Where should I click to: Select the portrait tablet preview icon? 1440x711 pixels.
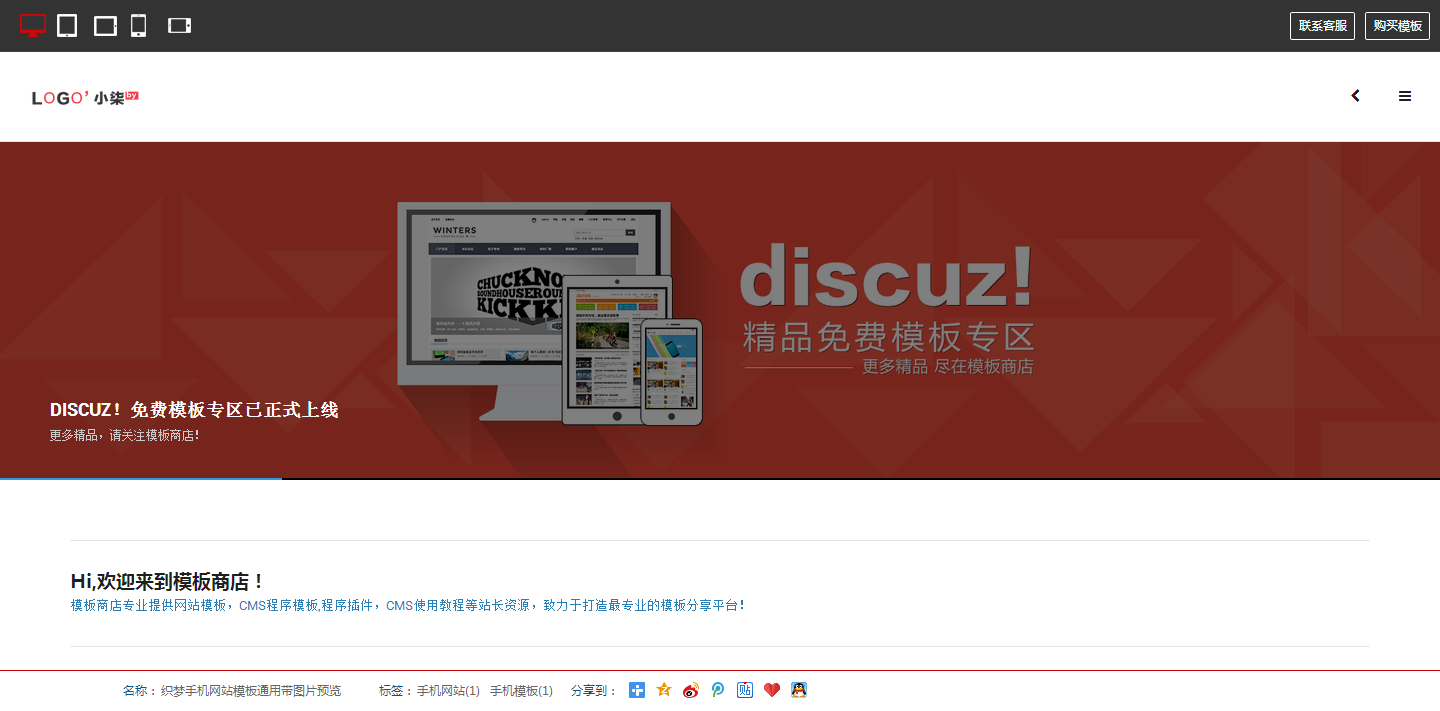(67, 26)
